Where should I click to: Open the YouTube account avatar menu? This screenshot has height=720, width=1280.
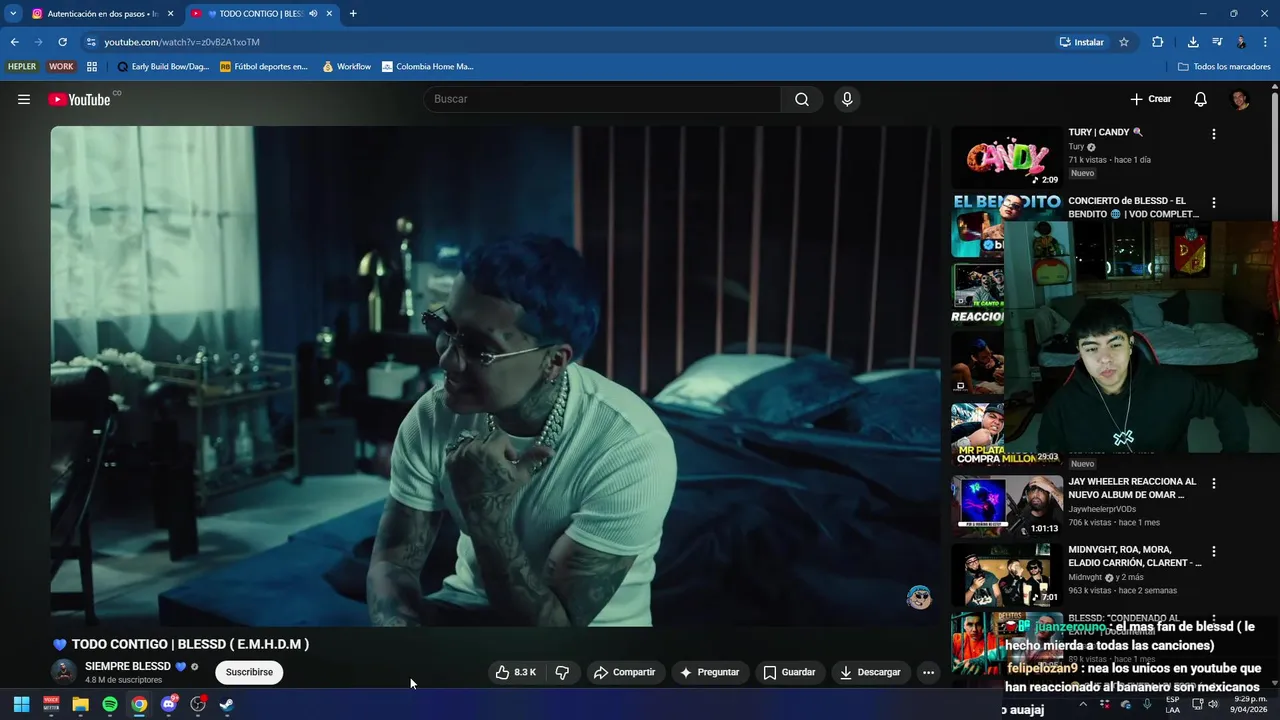[x=1240, y=99]
